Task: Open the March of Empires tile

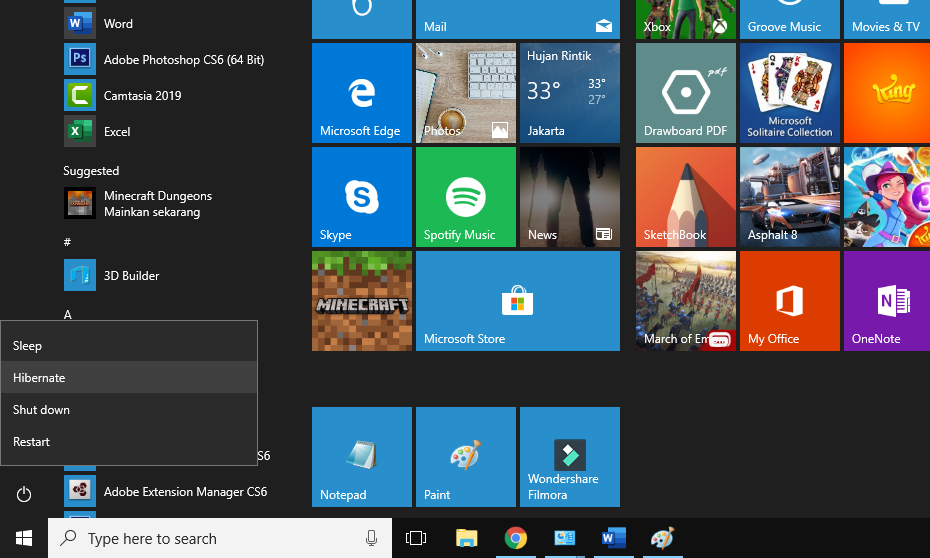Action: (686, 301)
